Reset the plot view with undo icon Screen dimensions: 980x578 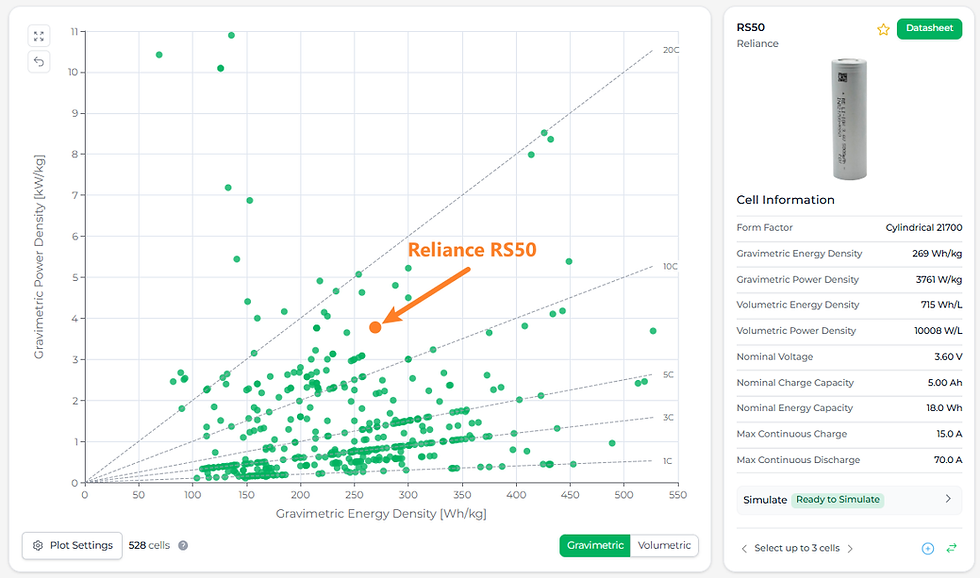click(x=39, y=61)
